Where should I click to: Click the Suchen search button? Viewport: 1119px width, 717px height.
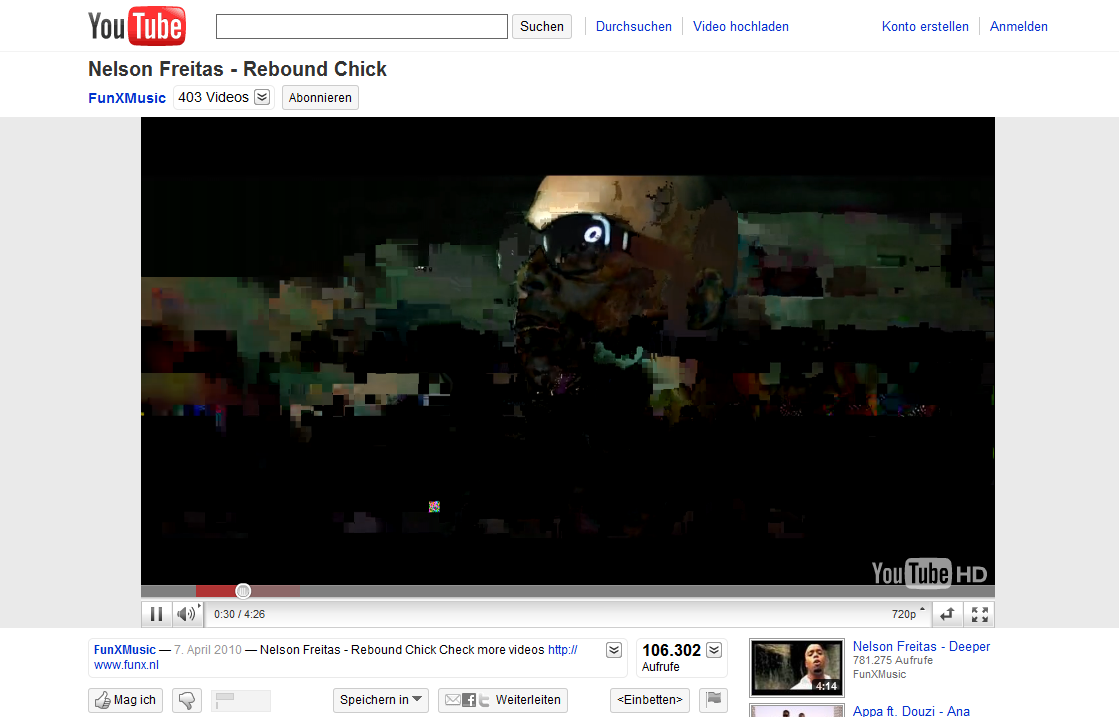542,26
